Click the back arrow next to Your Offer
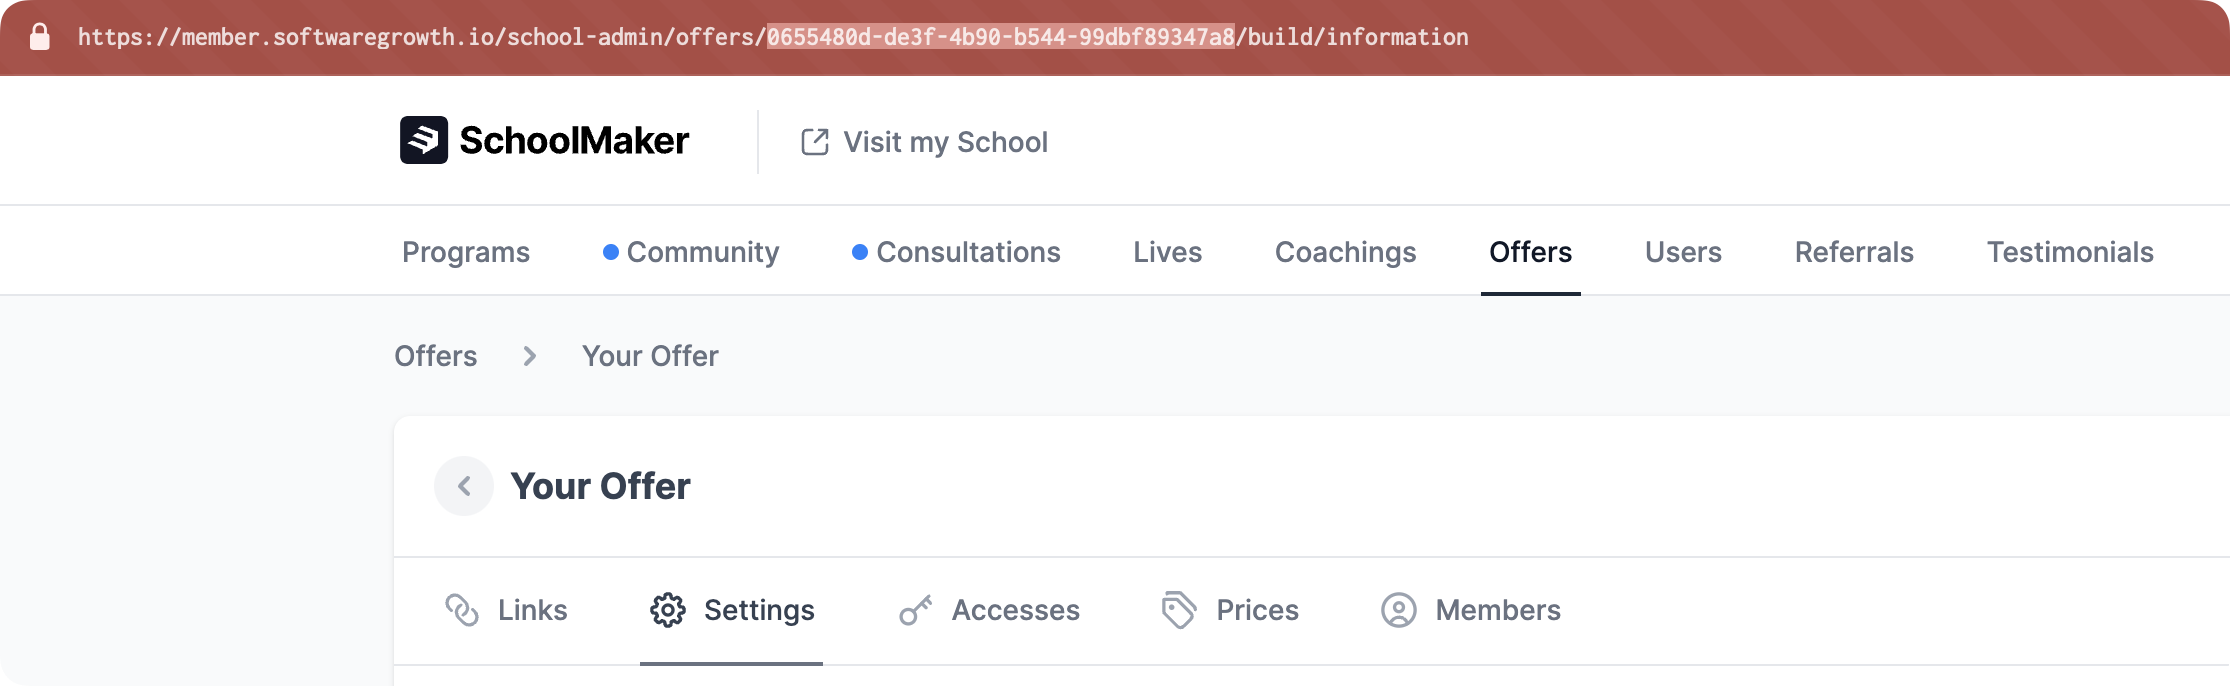 [x=464, y=486]
